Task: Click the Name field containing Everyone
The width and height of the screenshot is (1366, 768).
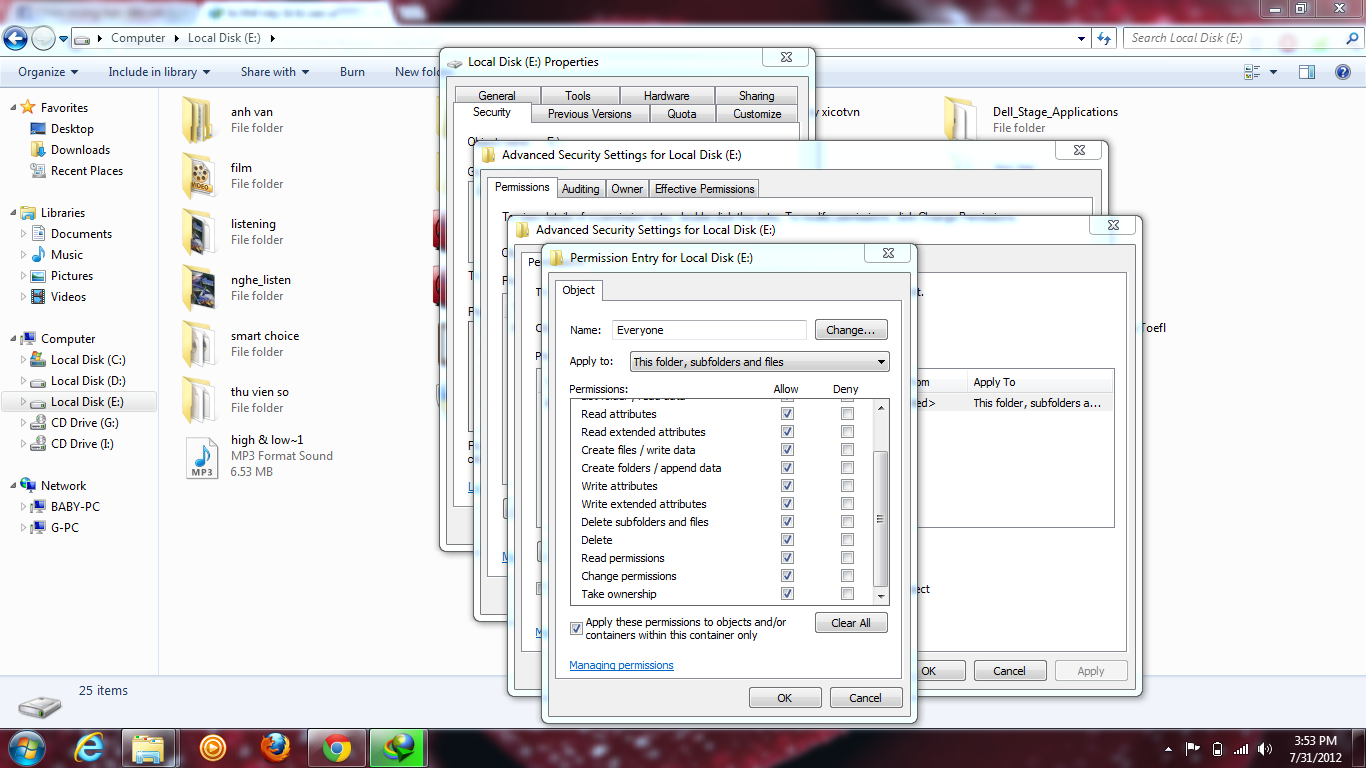Action: (x=709, y=330)
